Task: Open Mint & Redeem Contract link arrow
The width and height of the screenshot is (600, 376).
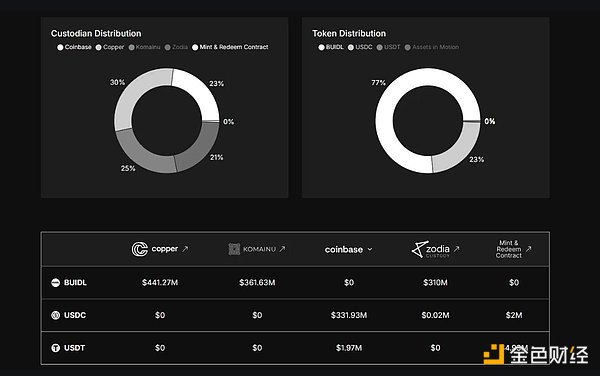Action: click(x=528, y=249)
